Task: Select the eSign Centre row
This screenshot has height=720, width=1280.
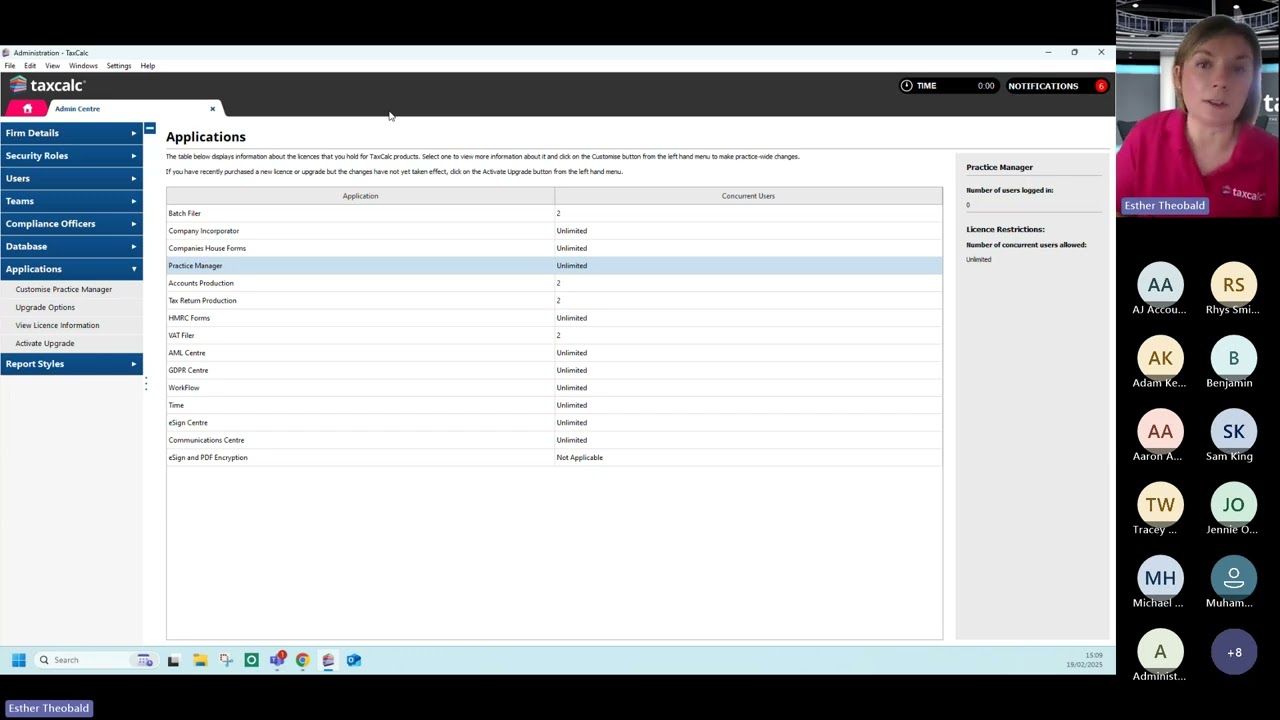Action: click(554, 423)
